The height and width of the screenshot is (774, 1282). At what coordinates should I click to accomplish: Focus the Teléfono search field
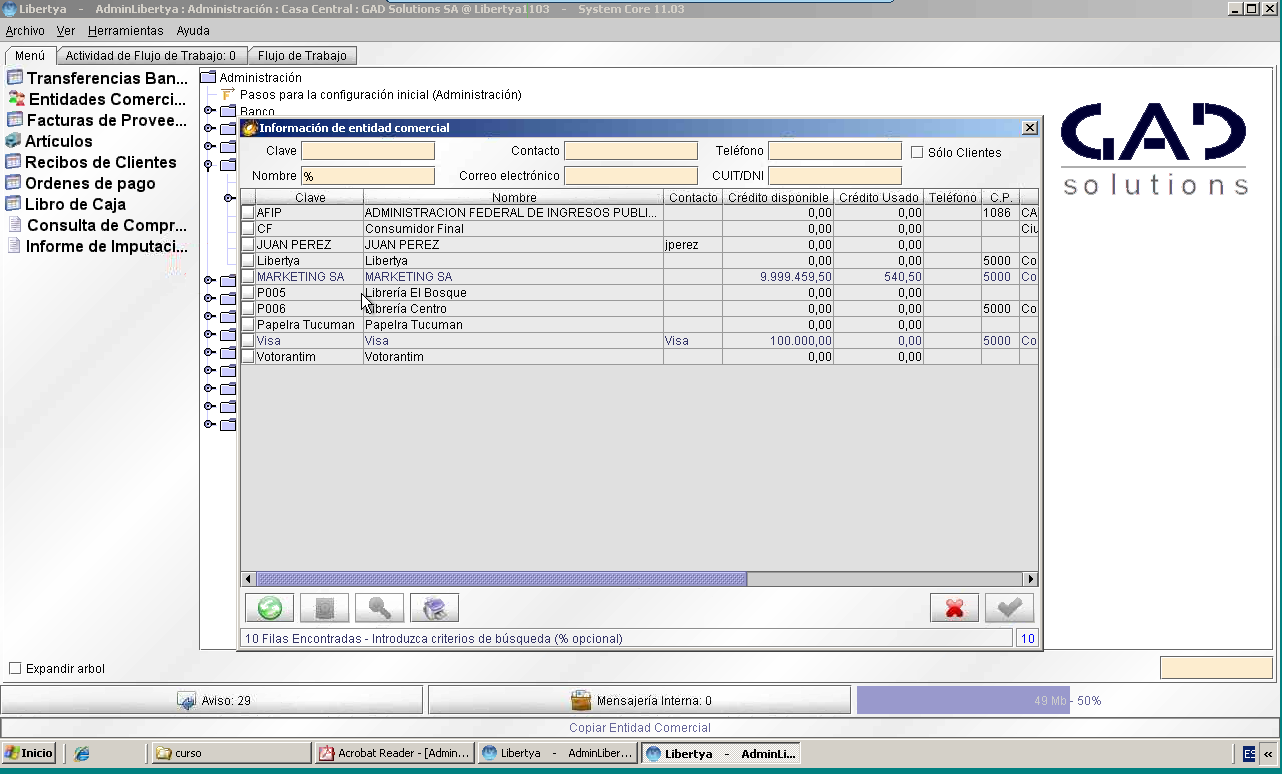click(x=835, y=151)
